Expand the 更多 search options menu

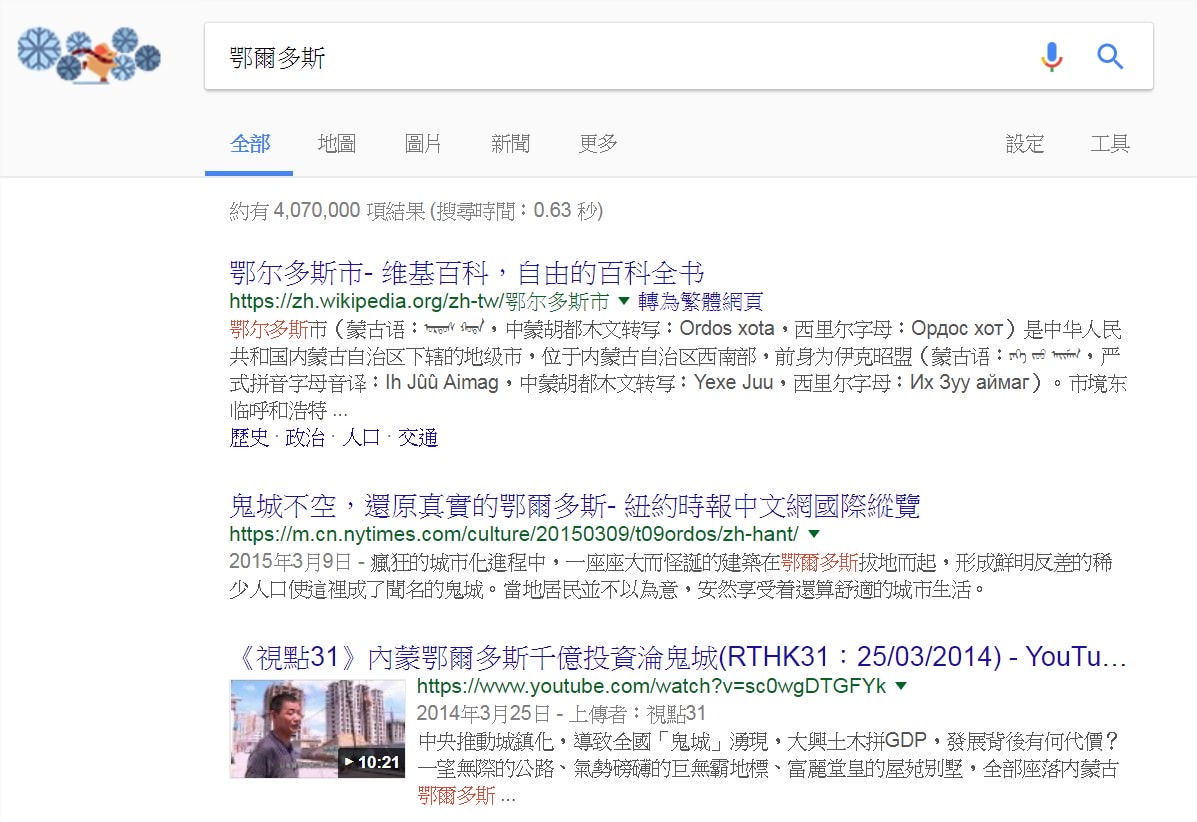(598, 144)
